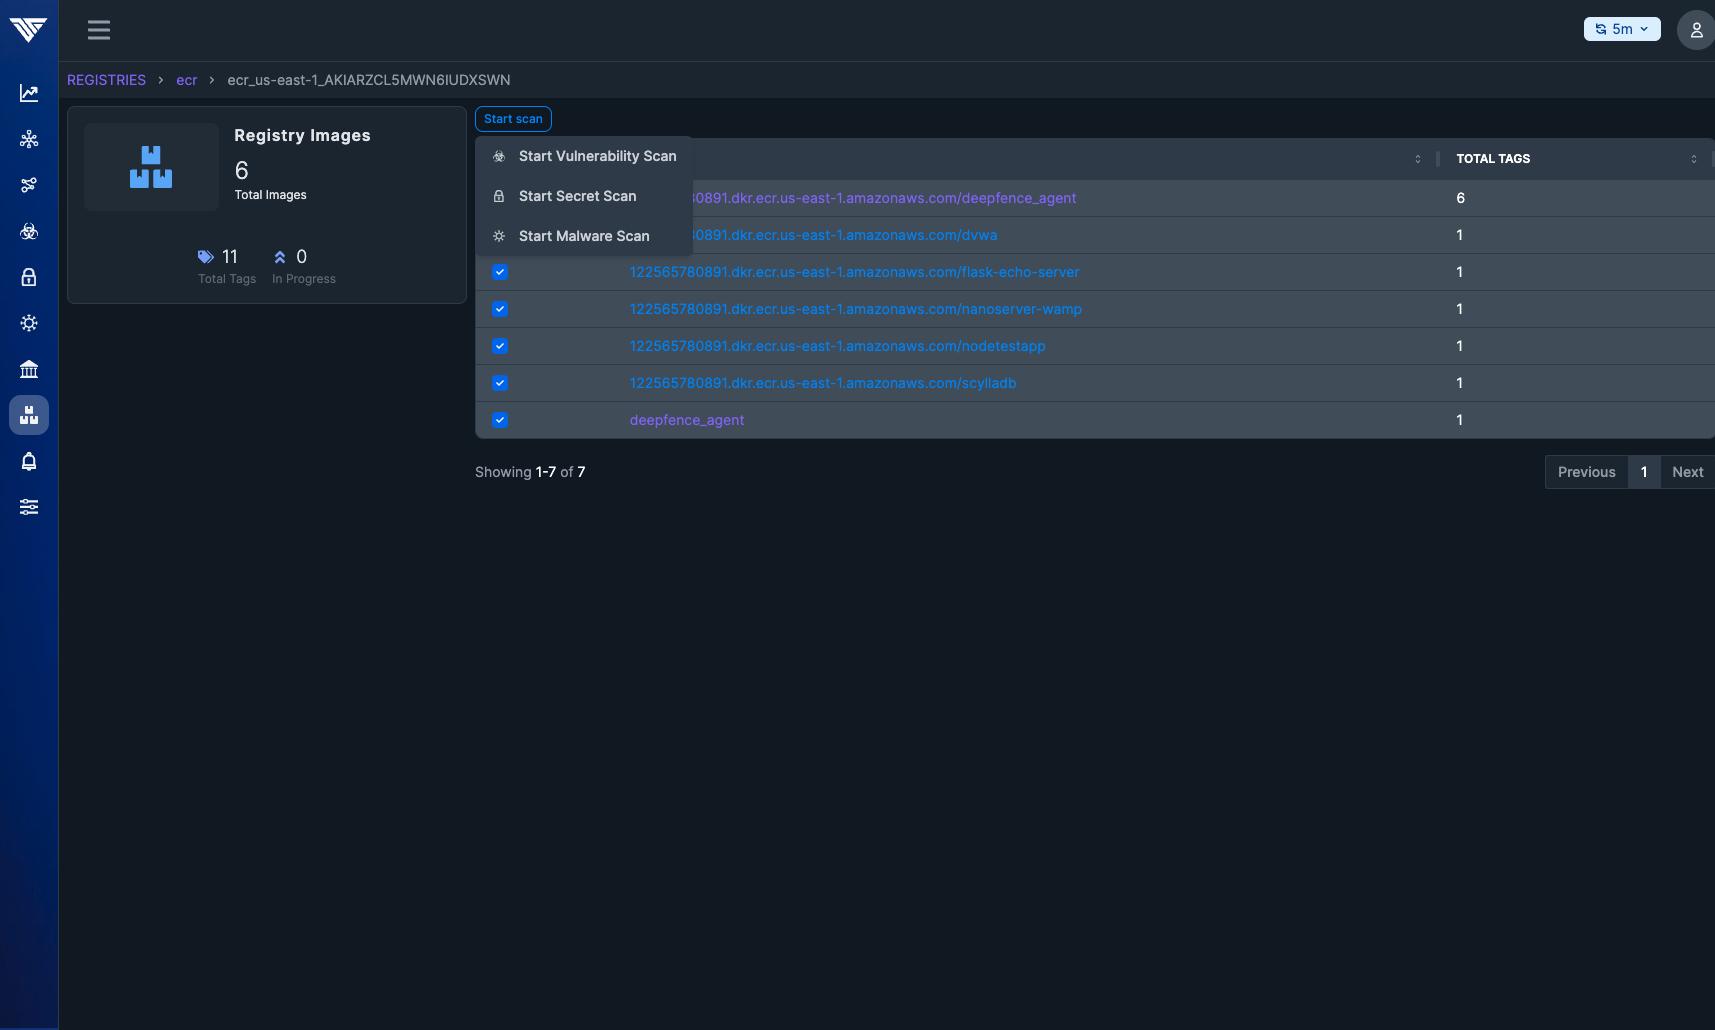Image resolution: width=1715 pixels, height=1030 pixels.
Task: Open Threat Graph from the sidebar
Action: click(x=29, y=185)
